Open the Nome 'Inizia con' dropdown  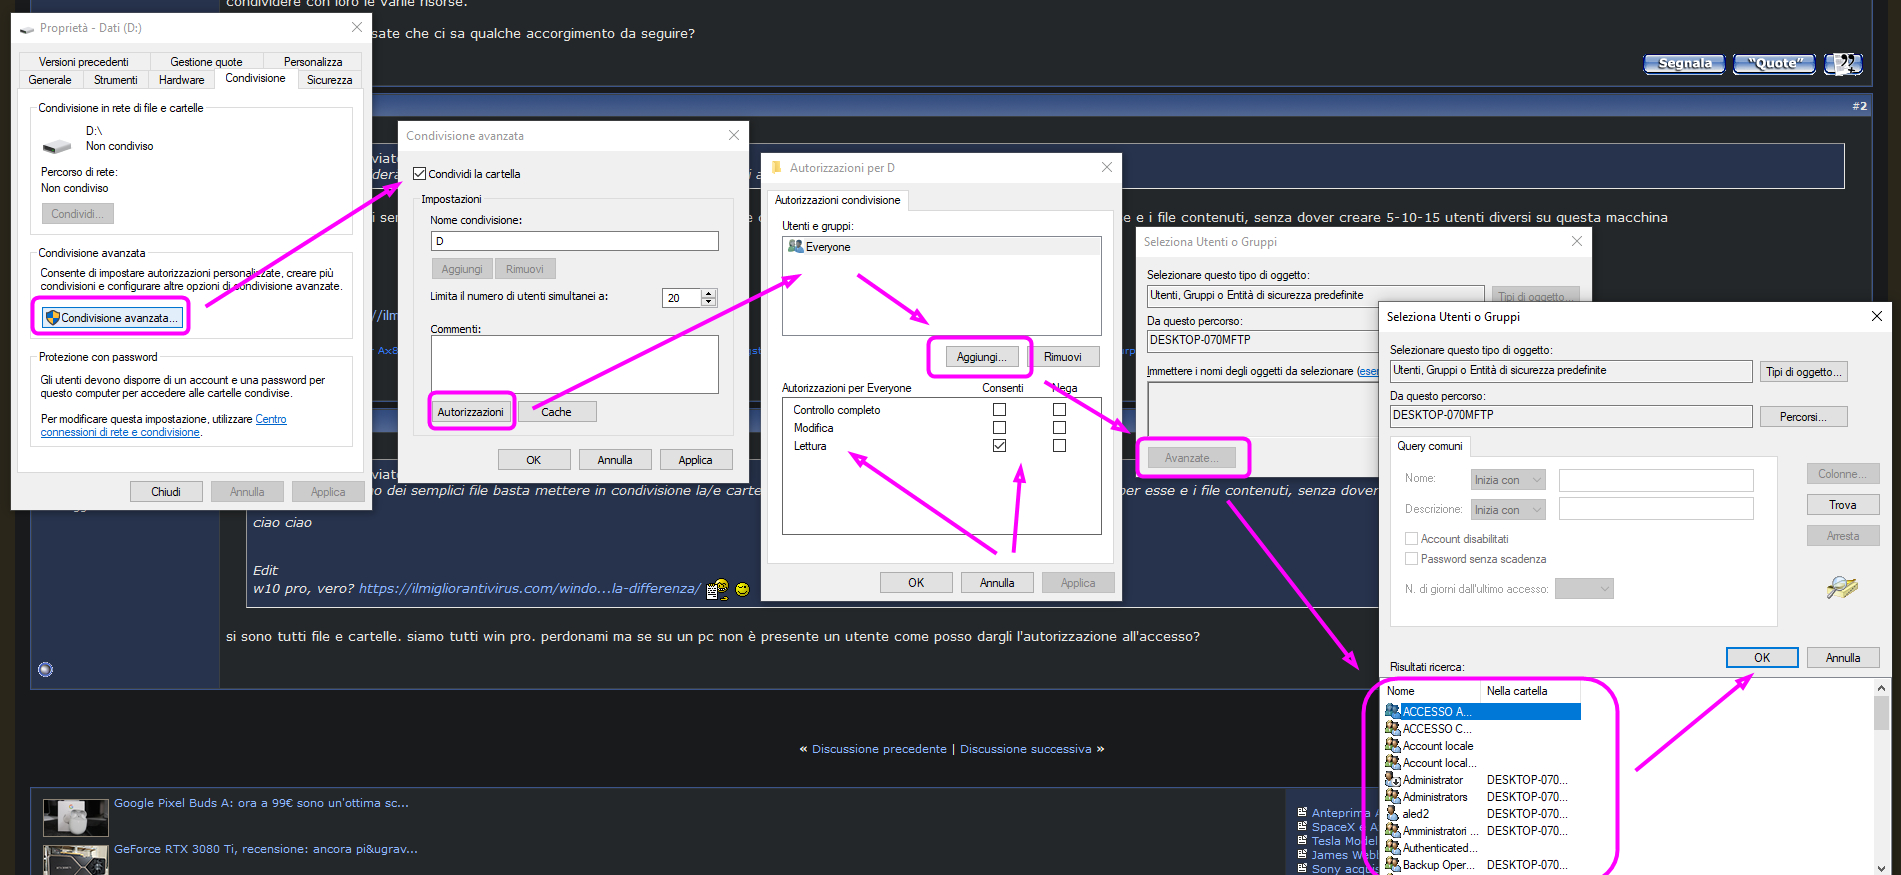pos(1508,480)
